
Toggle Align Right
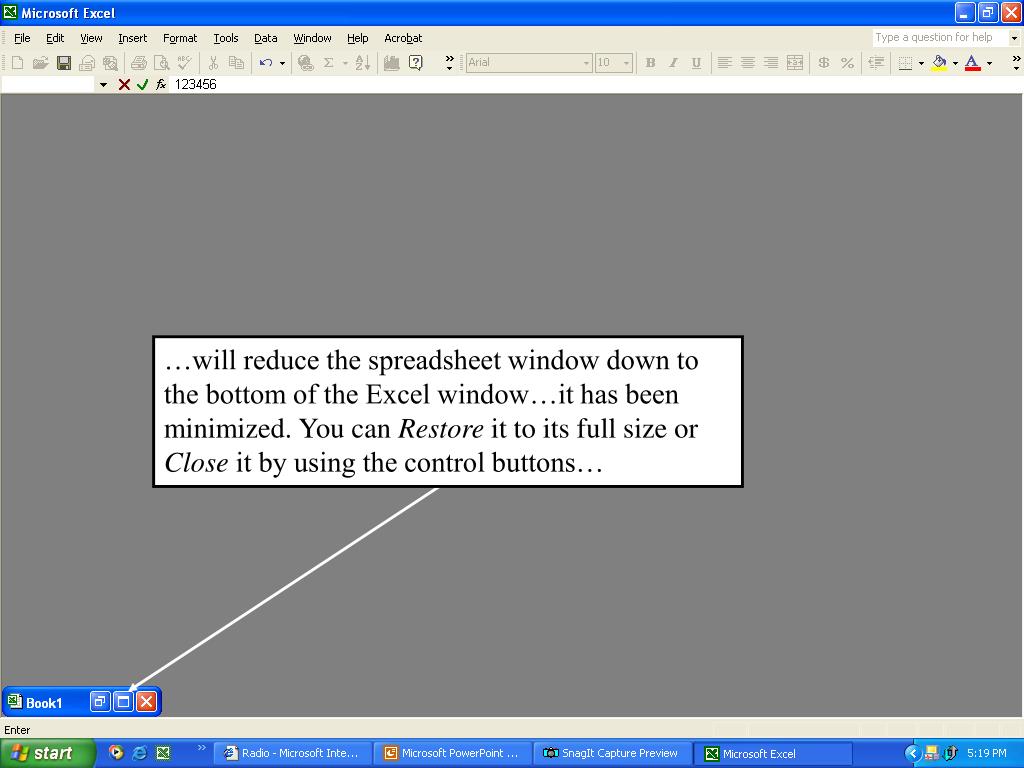pos(771,63)
